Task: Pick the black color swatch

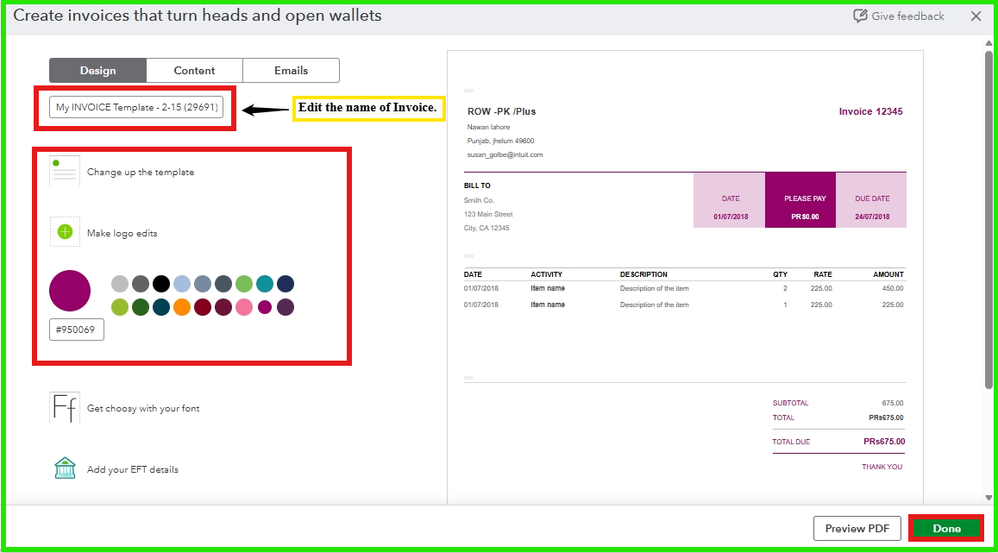Action: pyautogui.click(x=161, y=284)
